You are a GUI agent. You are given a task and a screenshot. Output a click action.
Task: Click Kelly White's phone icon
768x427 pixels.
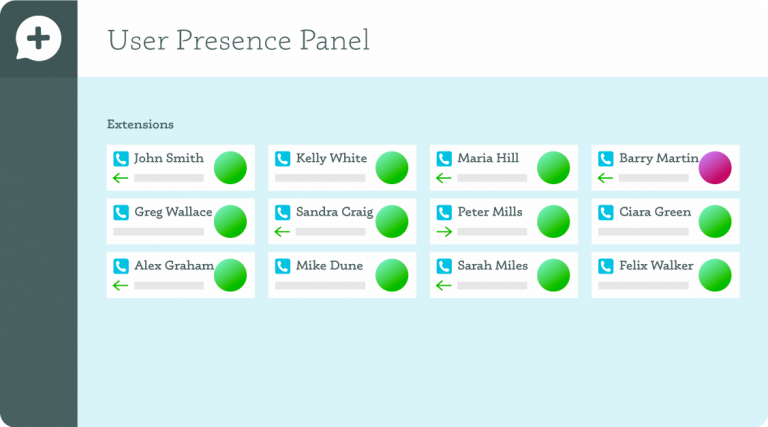coord(283,159)
